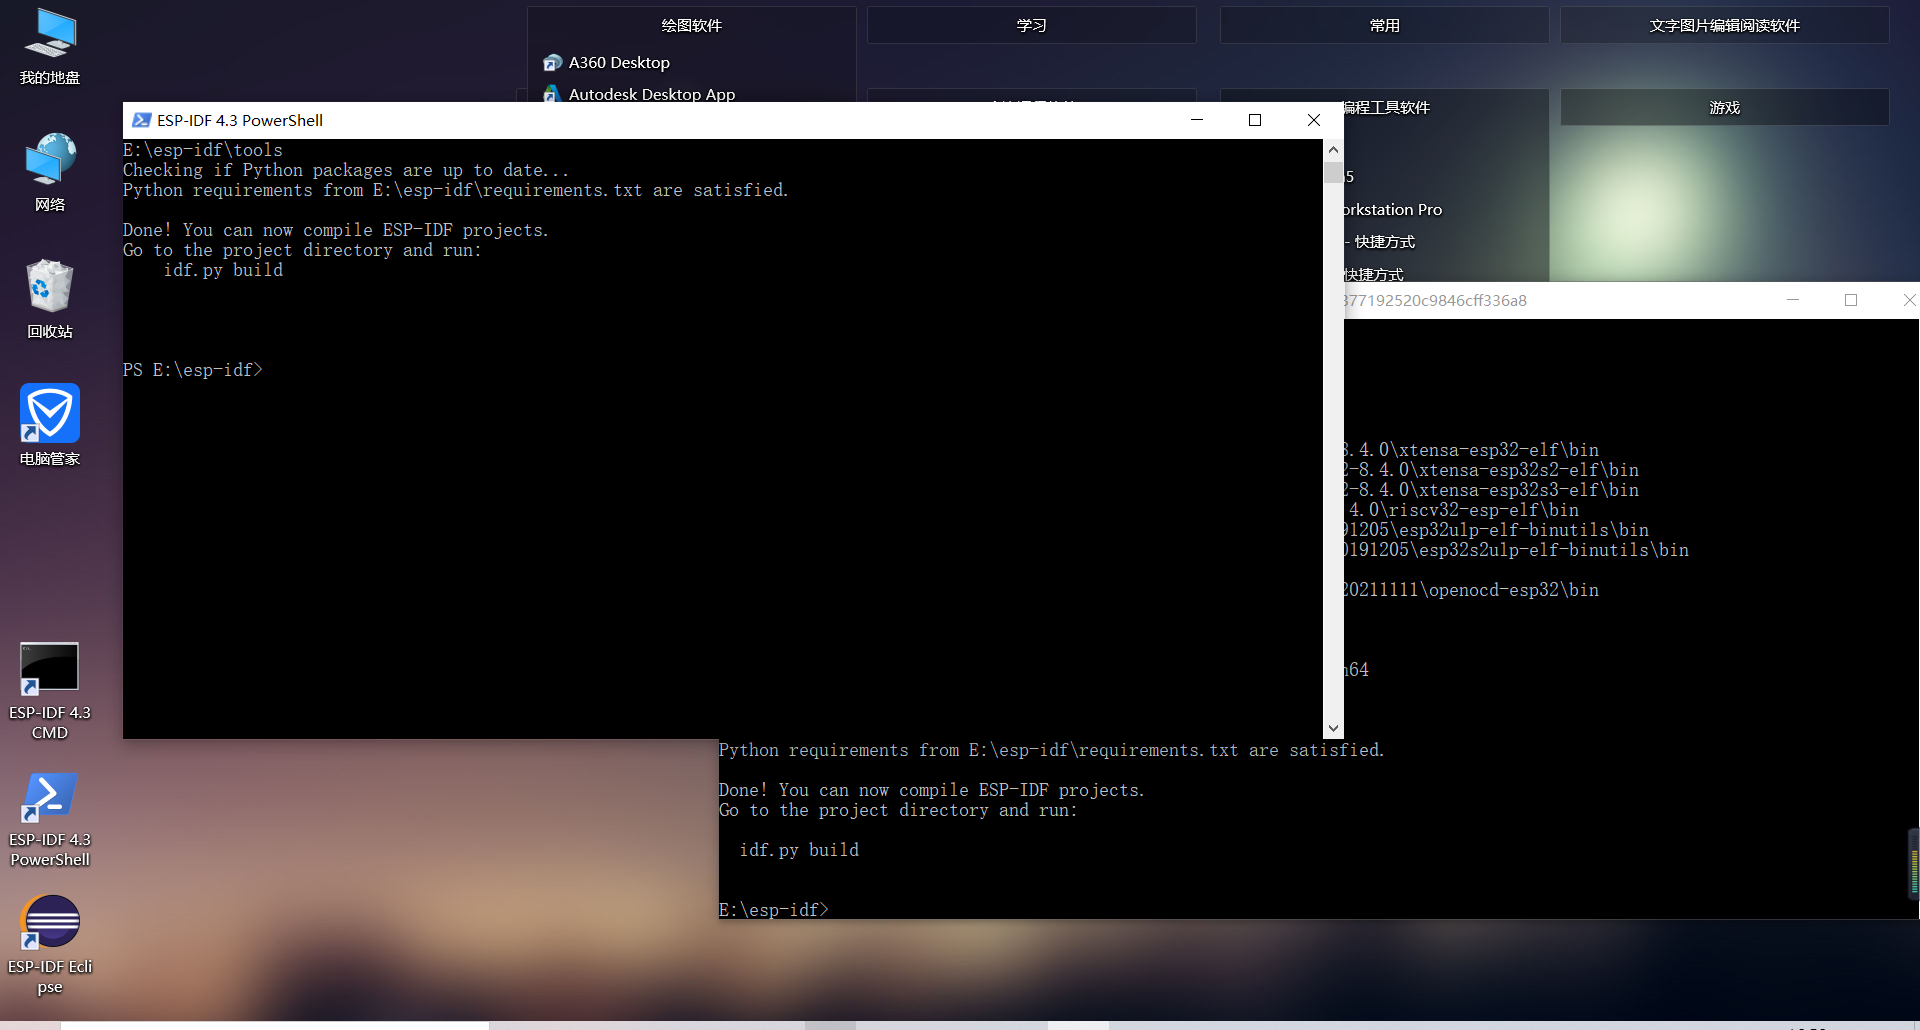1920x1030 pixels.
Task: Click the A360 Desktop icon in 绘图软件 group
Action: tap(552, 63)
